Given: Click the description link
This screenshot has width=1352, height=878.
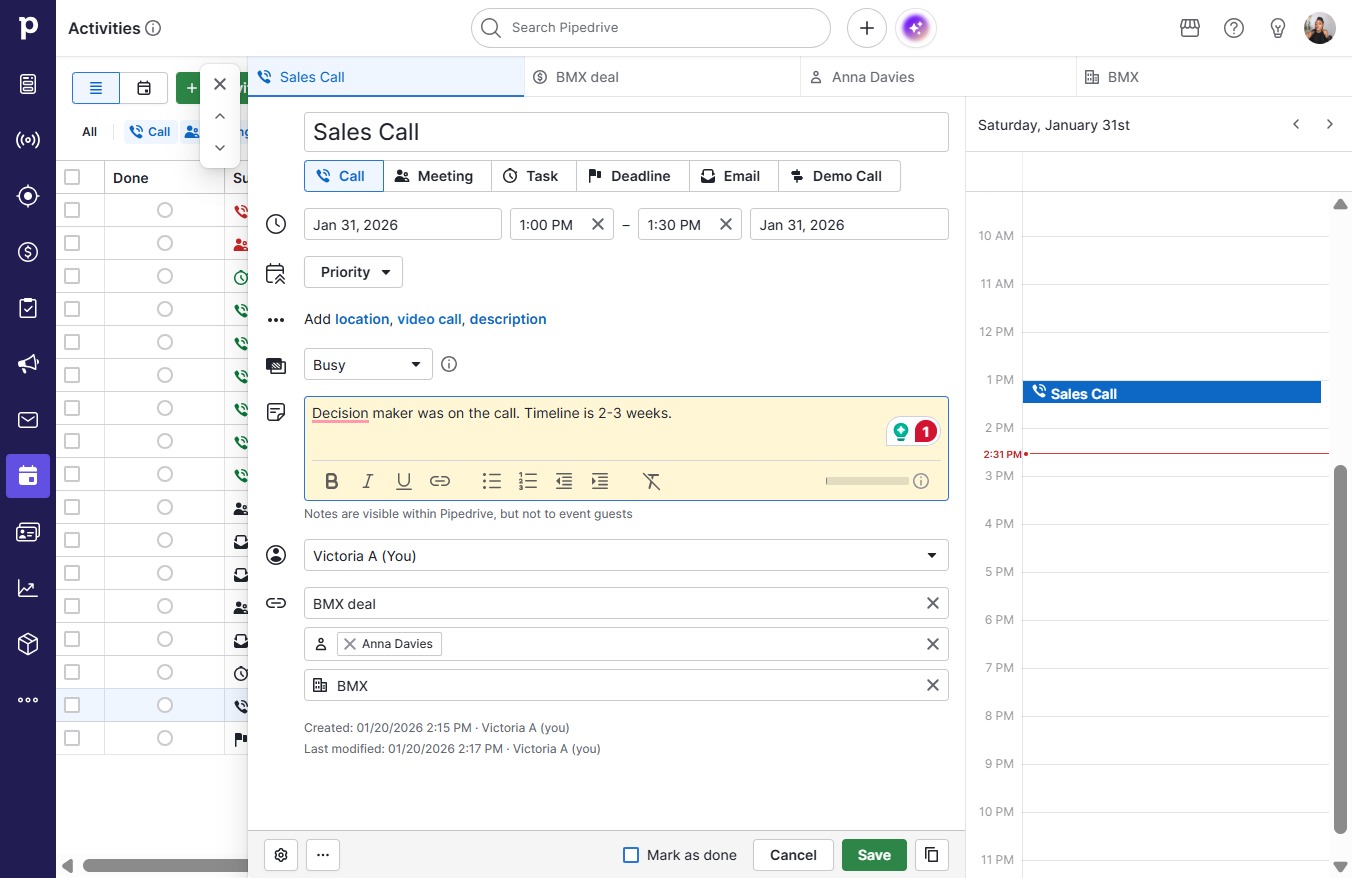Looking at the screenshot, I should pos(508,319).
